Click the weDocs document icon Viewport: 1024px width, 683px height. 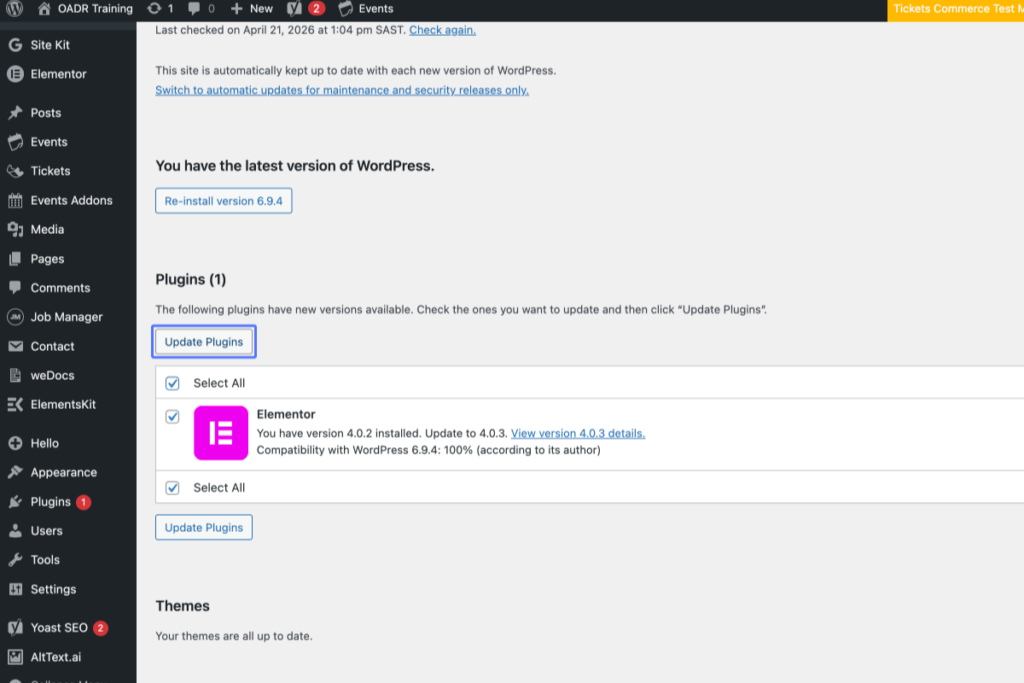pyautogui.click(x=15, y=375)
